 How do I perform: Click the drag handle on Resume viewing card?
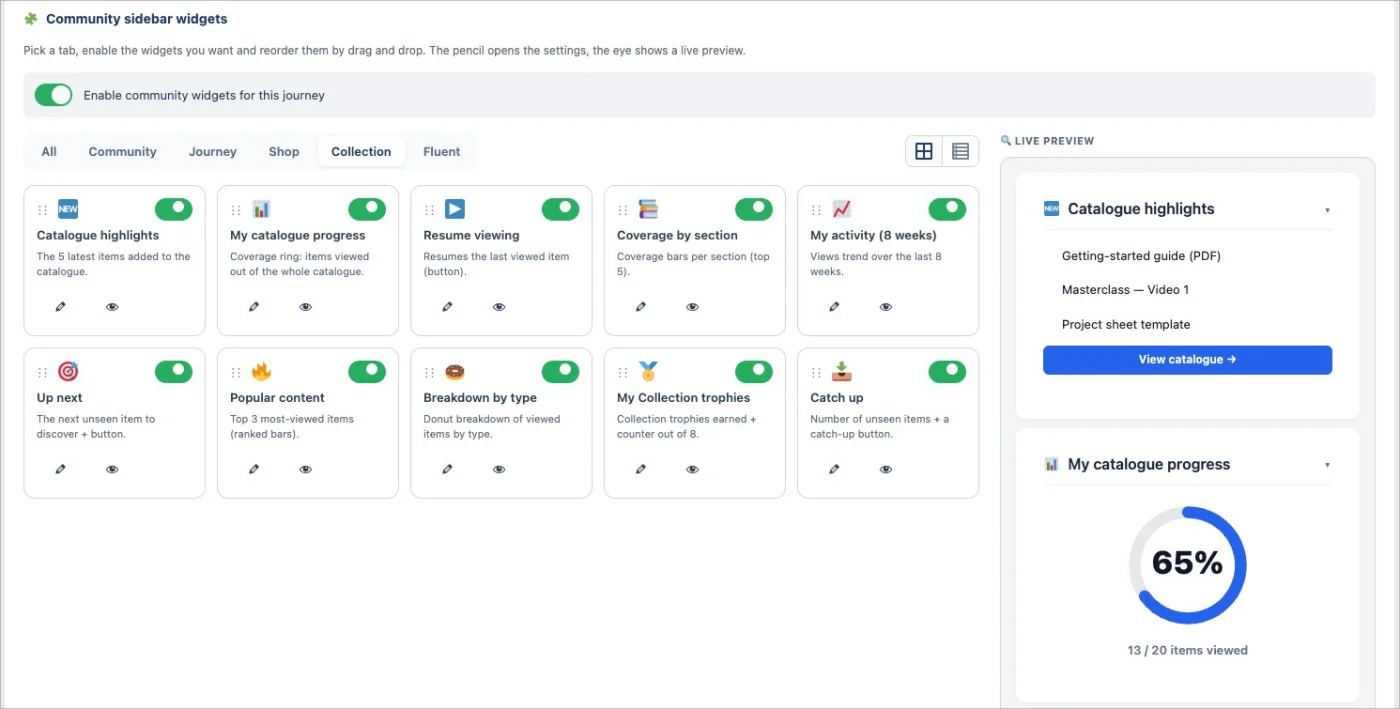(429, 210)
